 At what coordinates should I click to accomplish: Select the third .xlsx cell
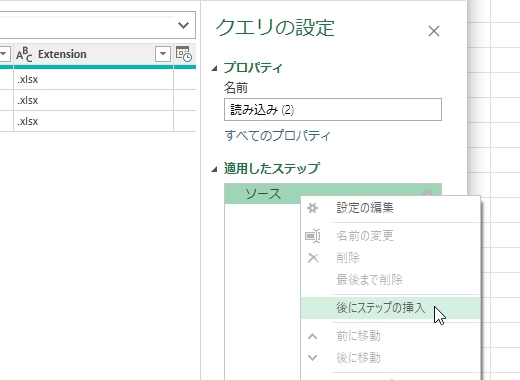93,121
